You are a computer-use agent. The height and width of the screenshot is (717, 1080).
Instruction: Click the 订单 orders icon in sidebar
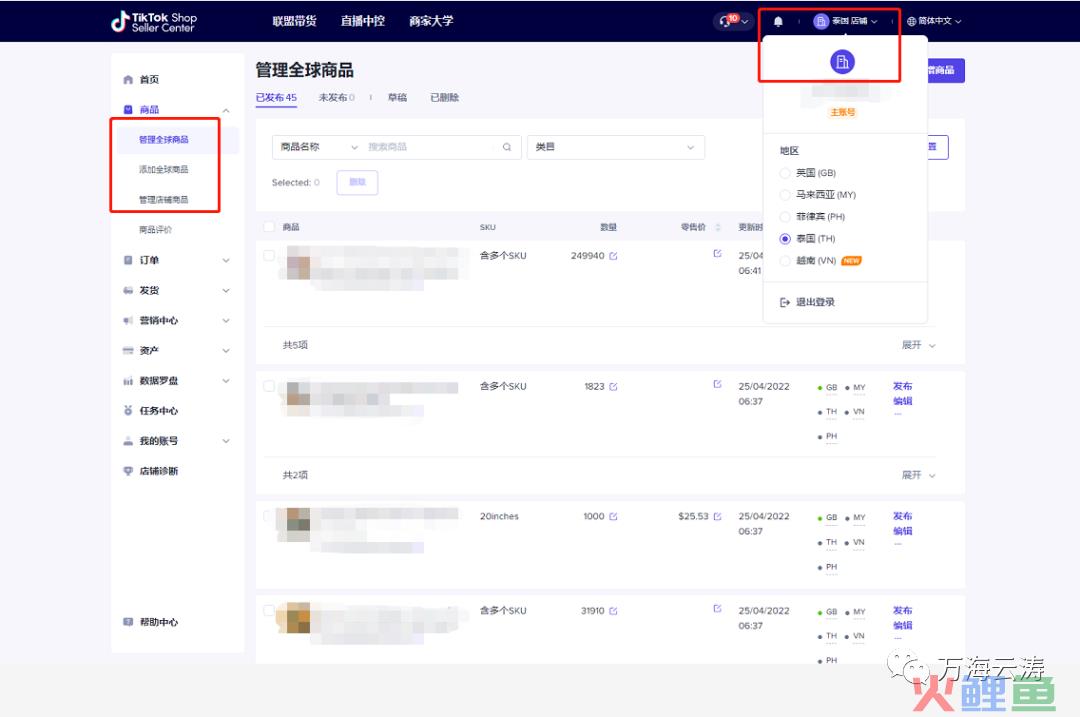coord(127,260)
